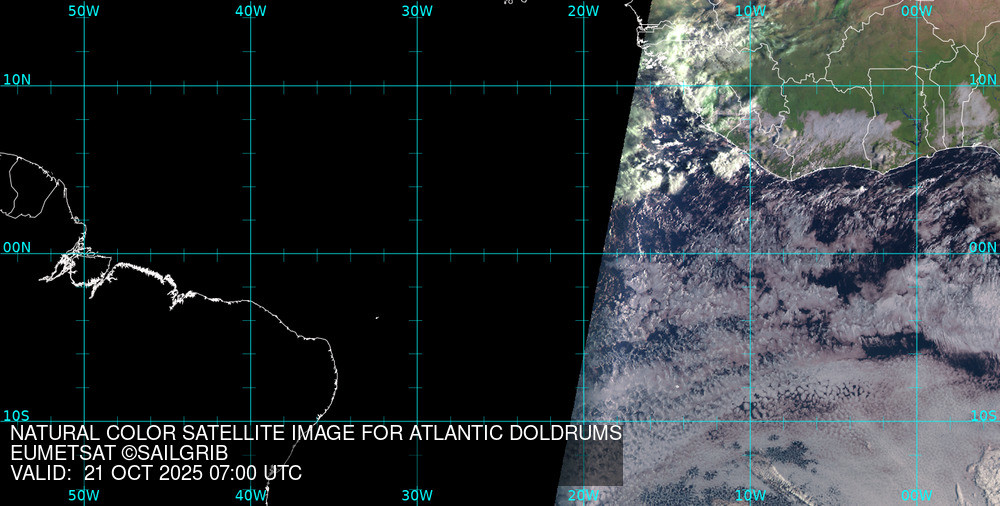Click the 50W longitude label along the top edge
This screenshot has height=506, width=1000.
[x=84, y=11]
